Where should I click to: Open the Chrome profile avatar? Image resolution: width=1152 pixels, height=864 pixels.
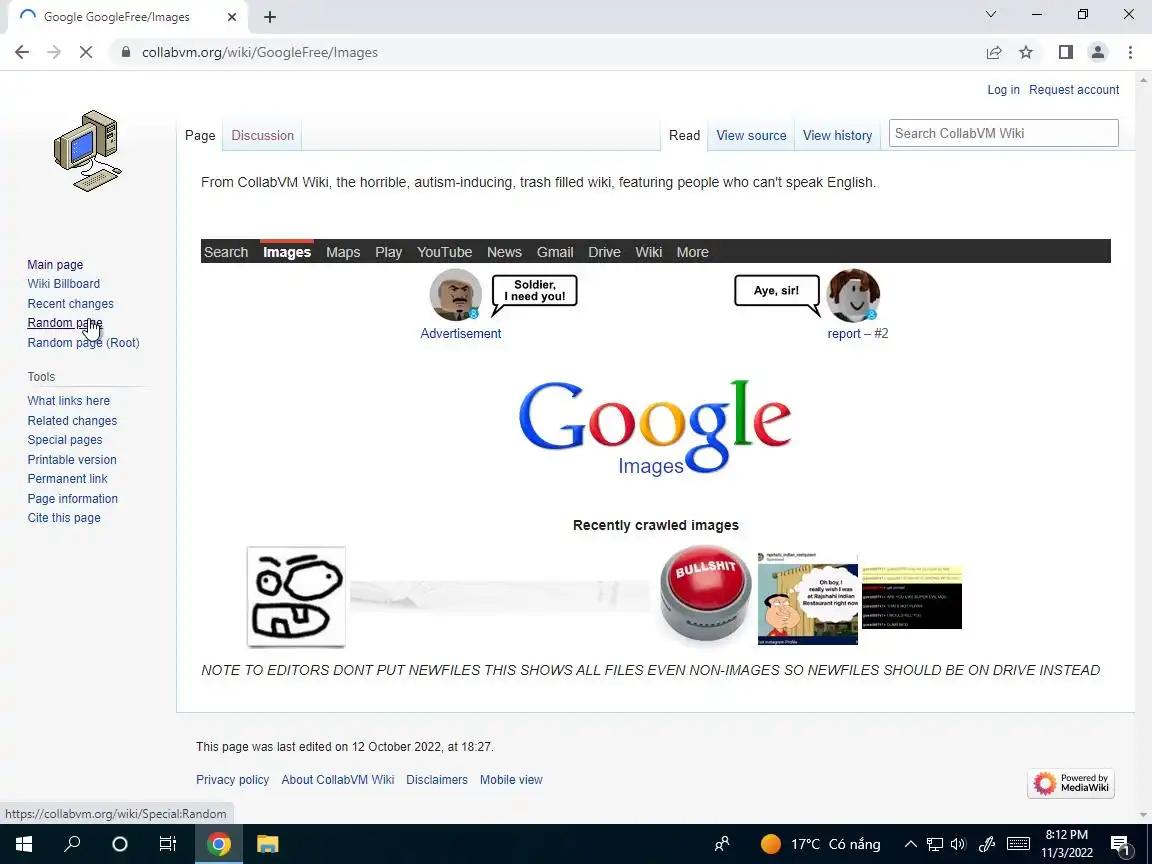pos(1098,52)
